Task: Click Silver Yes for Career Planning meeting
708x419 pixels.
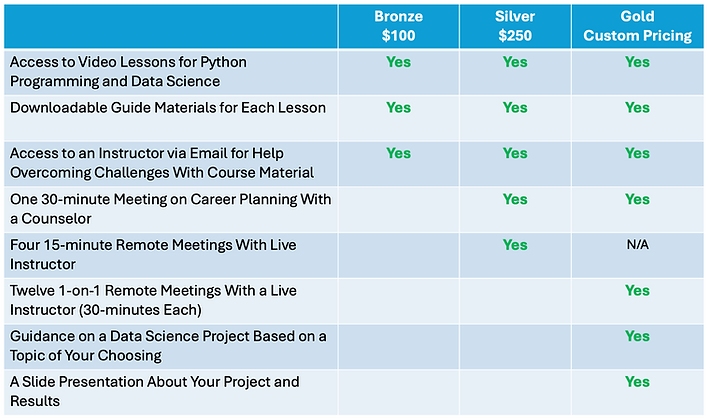Action: pos(515,199)
